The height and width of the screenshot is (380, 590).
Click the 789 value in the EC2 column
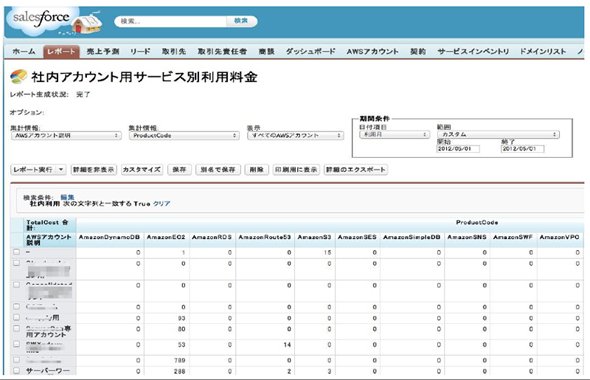(180, 360)
